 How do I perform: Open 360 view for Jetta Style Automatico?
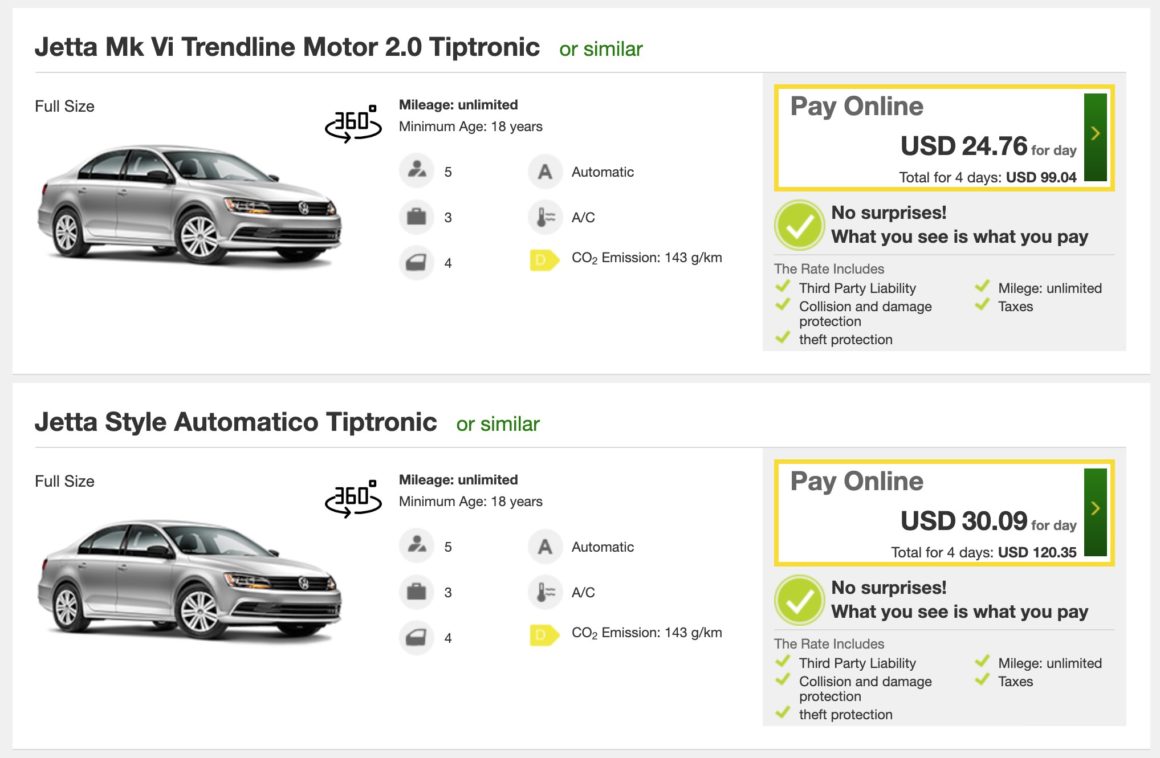pos(353,498)
